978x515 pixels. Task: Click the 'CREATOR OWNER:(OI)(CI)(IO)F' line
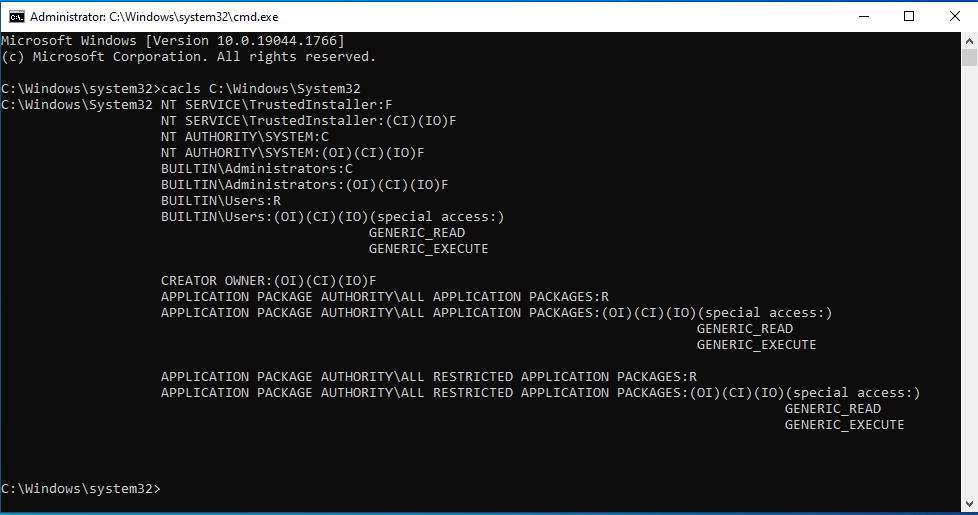(x=268, y=281)
